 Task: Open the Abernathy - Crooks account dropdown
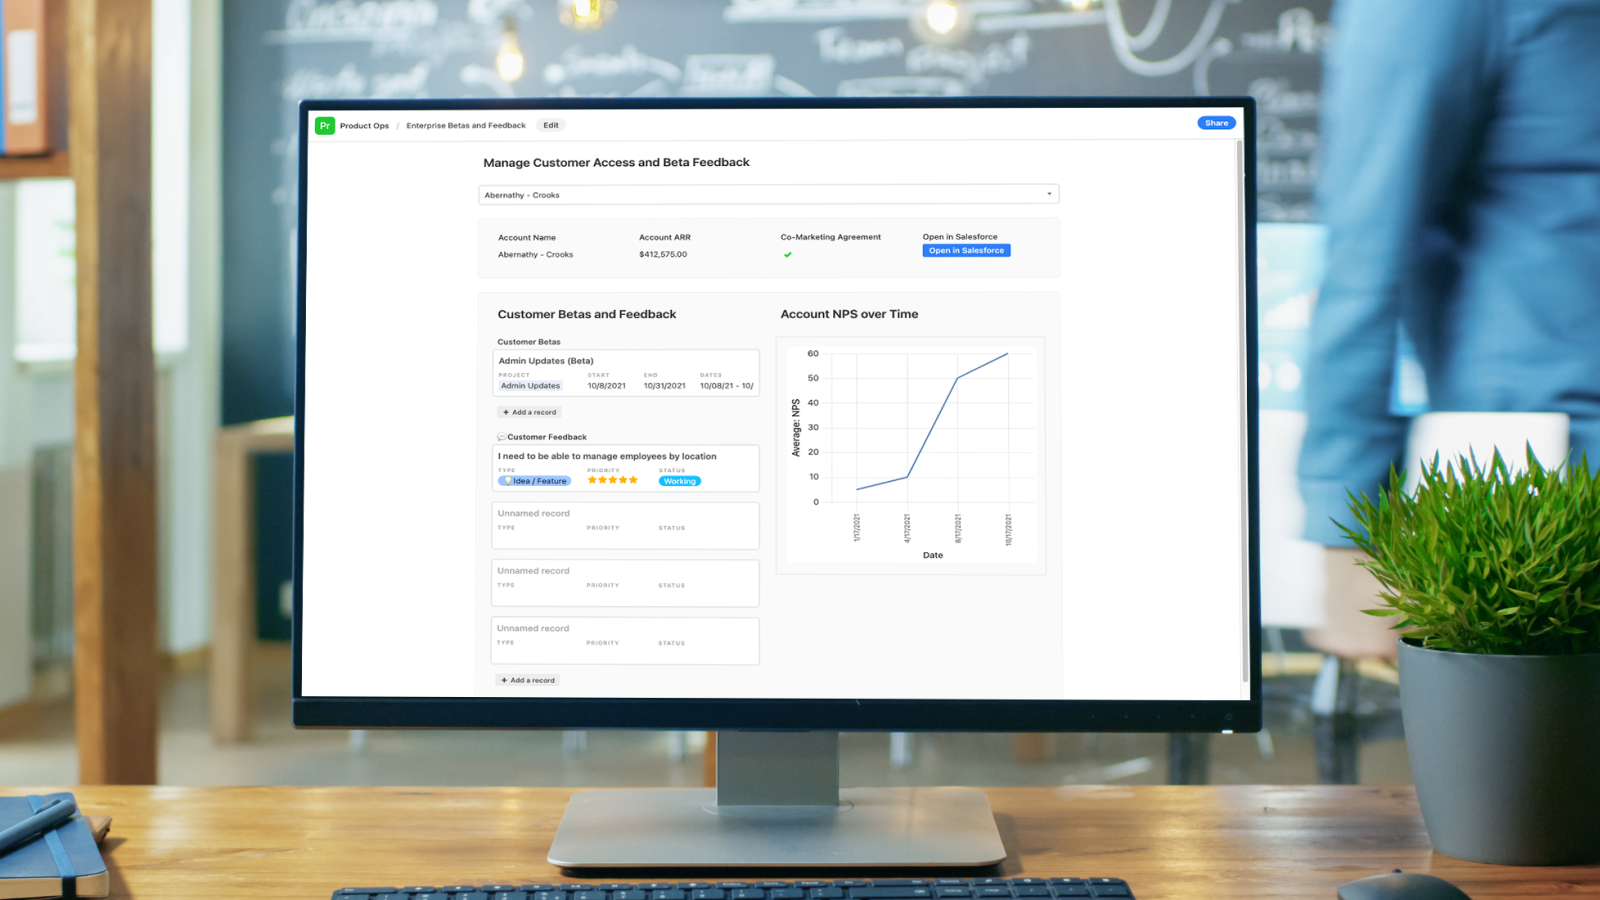point(768,193)
